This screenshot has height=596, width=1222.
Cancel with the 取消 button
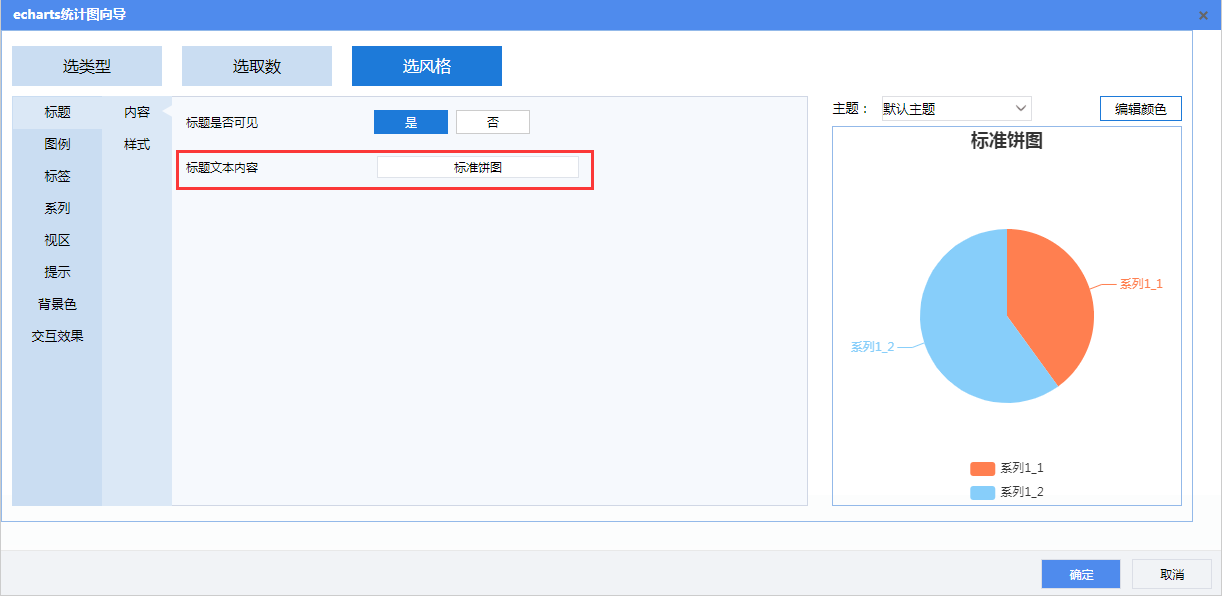pyautogui.click(x=1172, y=574)
